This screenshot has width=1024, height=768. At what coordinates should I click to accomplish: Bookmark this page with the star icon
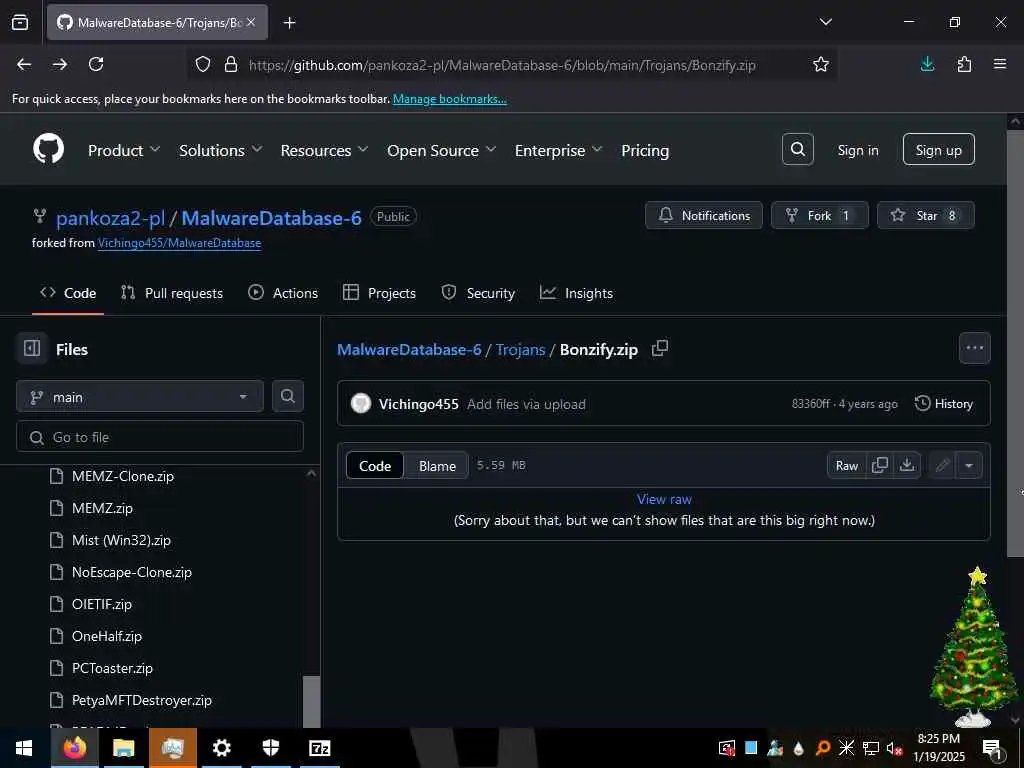tap(820, 65)
